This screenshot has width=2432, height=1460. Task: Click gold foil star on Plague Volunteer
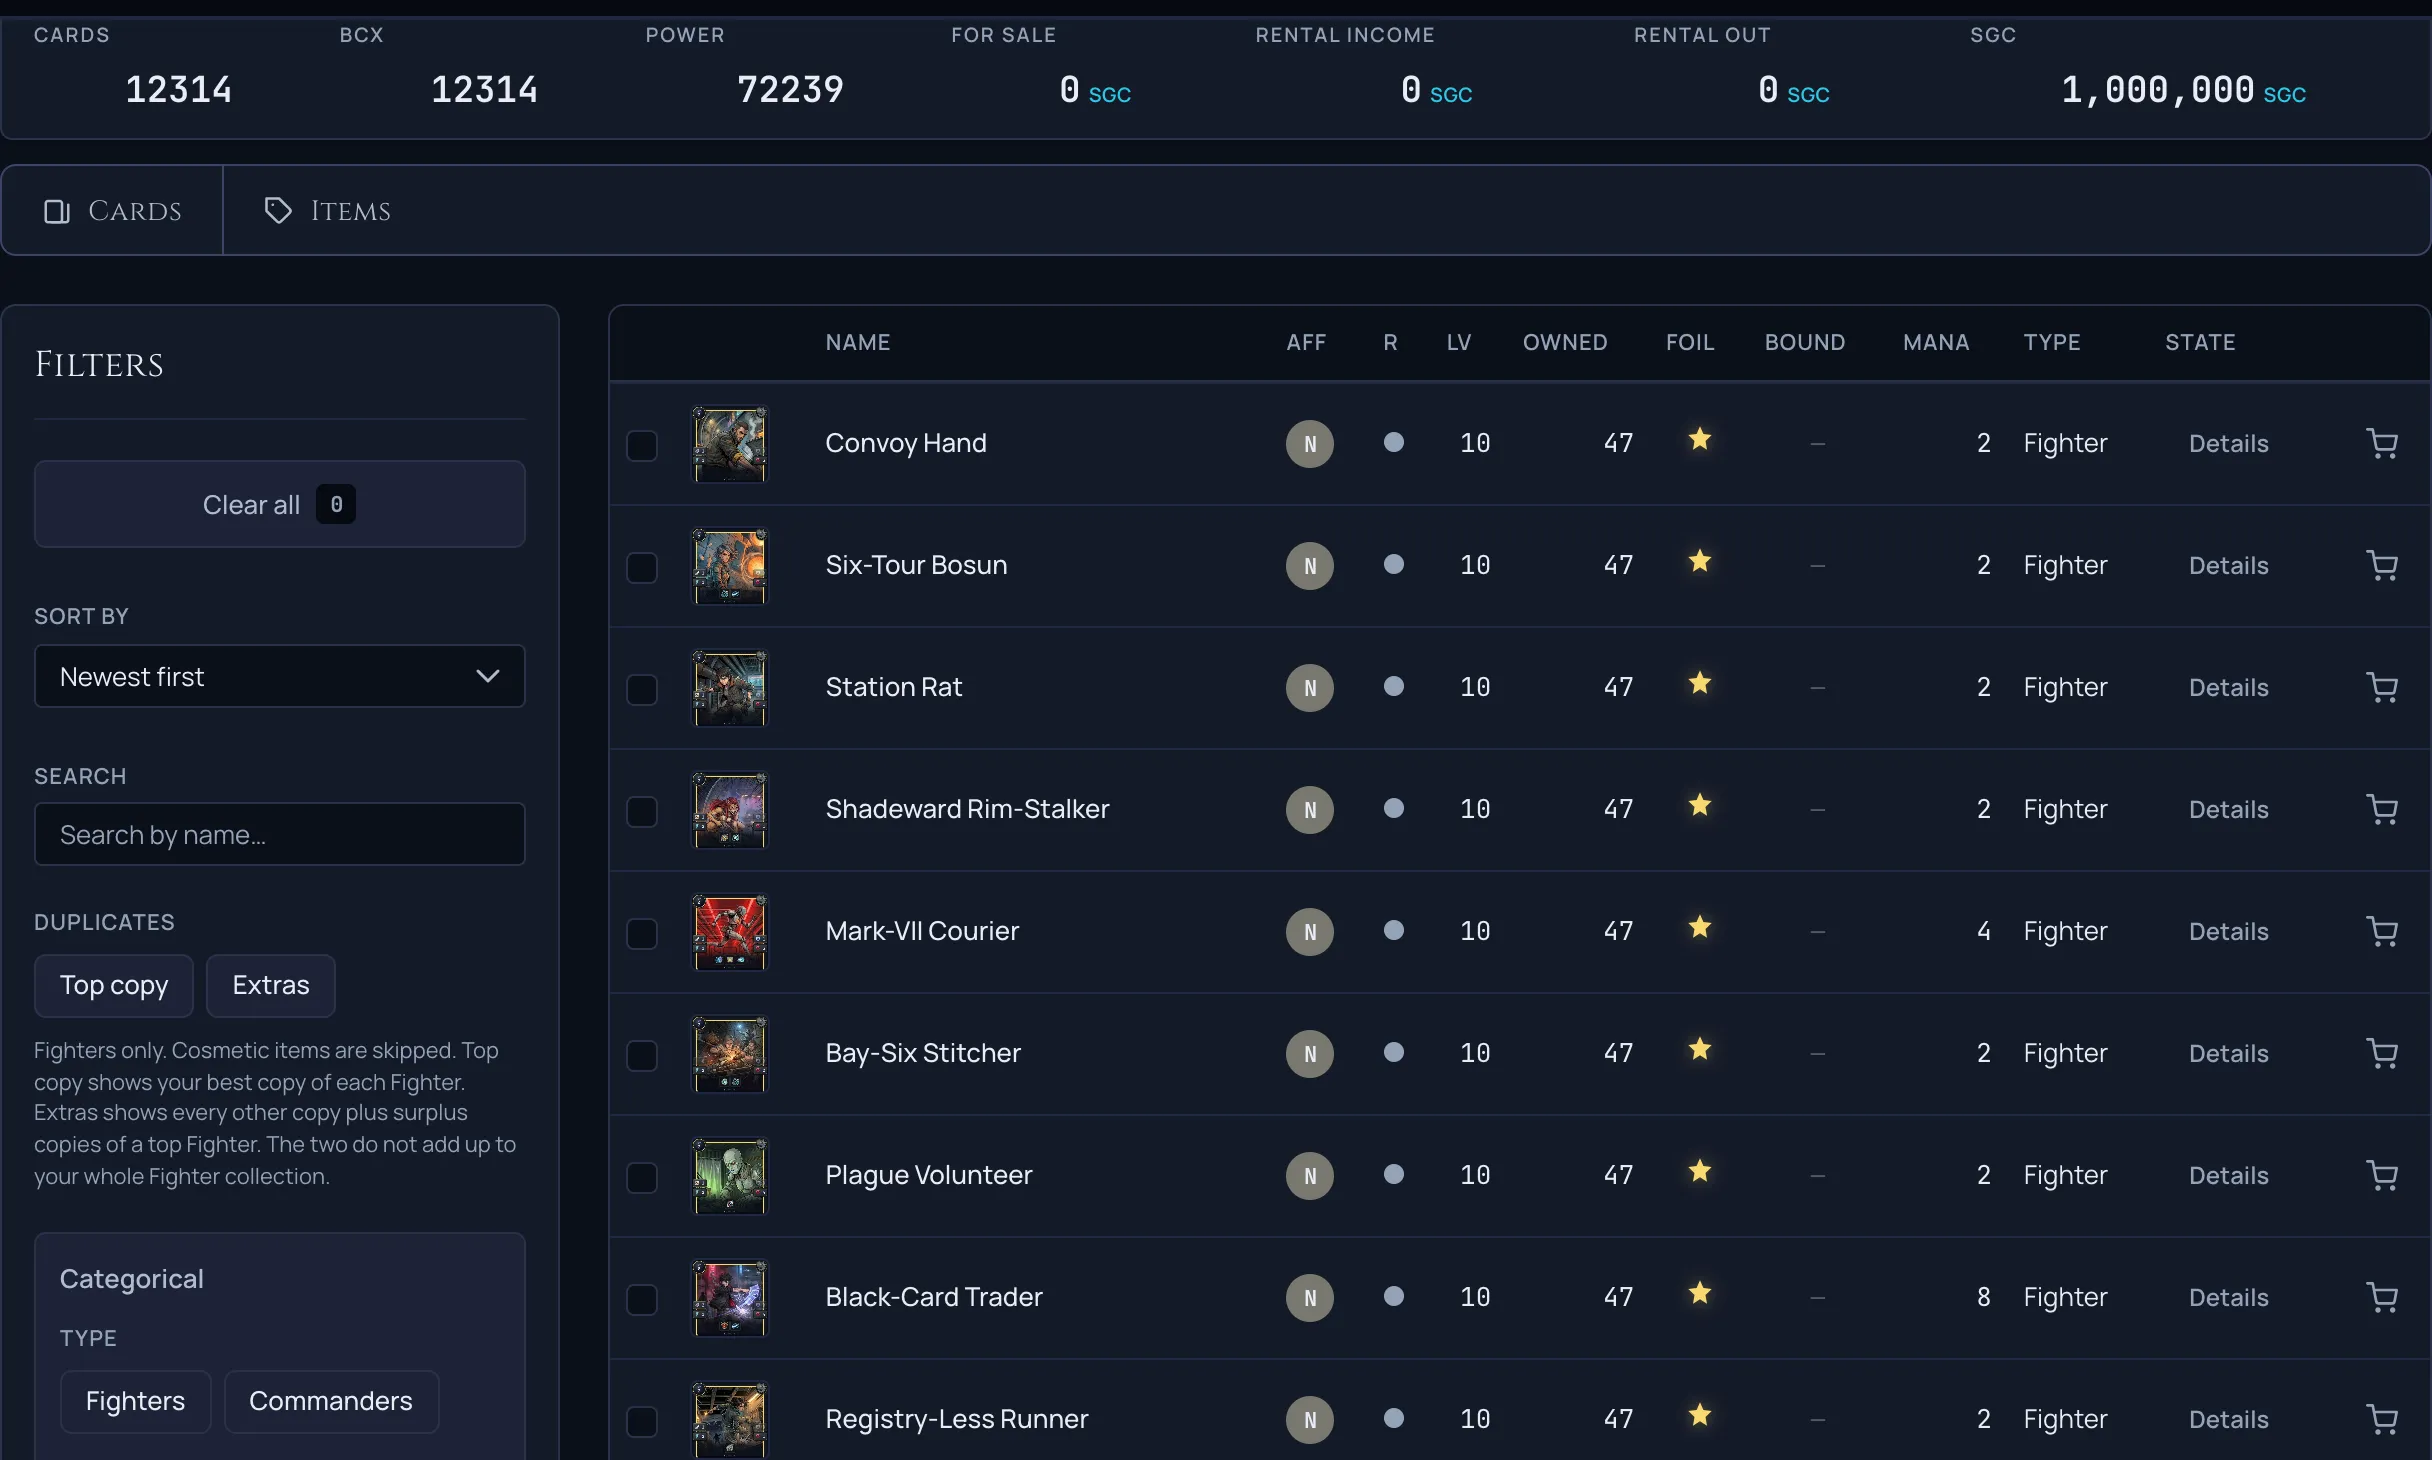point(1700,1171)
